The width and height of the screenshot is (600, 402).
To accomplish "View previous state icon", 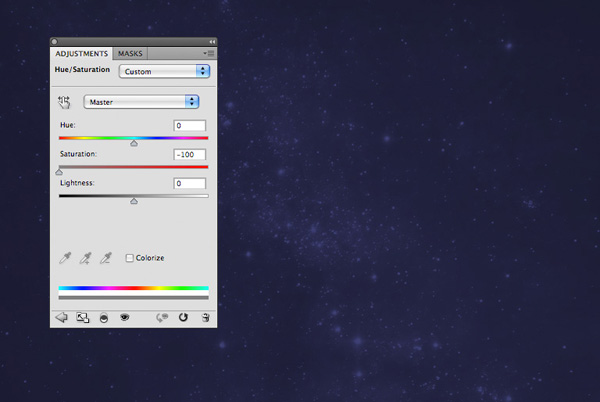I will click(x=162, y=317).
